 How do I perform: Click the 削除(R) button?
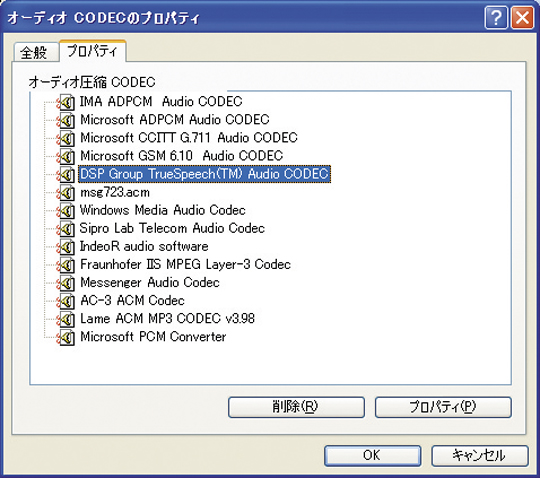click(x=296, y=407)
